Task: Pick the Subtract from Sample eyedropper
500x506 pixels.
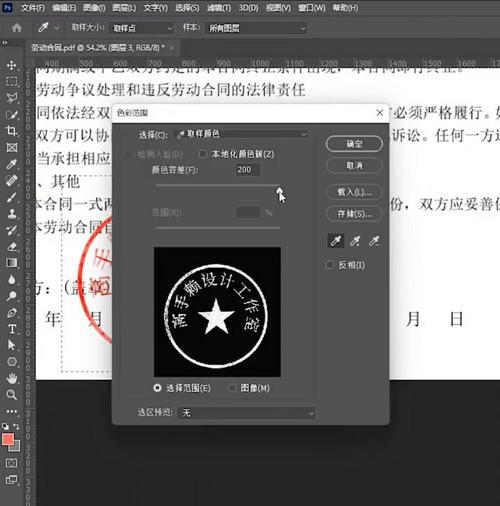Action: (x=374, y=241)
